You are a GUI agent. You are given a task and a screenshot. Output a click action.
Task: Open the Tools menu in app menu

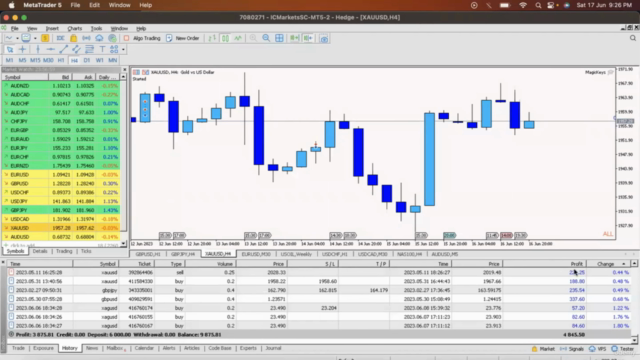pyautogui.click(x=96, y=29)
